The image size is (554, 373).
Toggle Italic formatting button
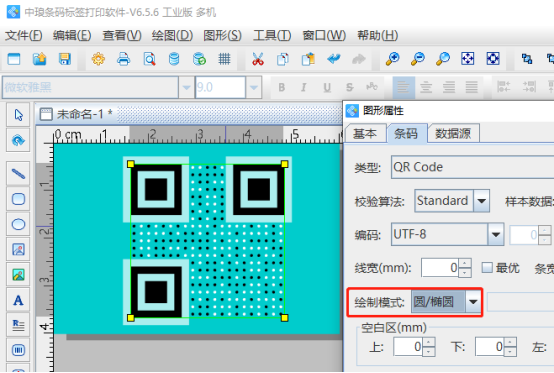tap(304, 87)
